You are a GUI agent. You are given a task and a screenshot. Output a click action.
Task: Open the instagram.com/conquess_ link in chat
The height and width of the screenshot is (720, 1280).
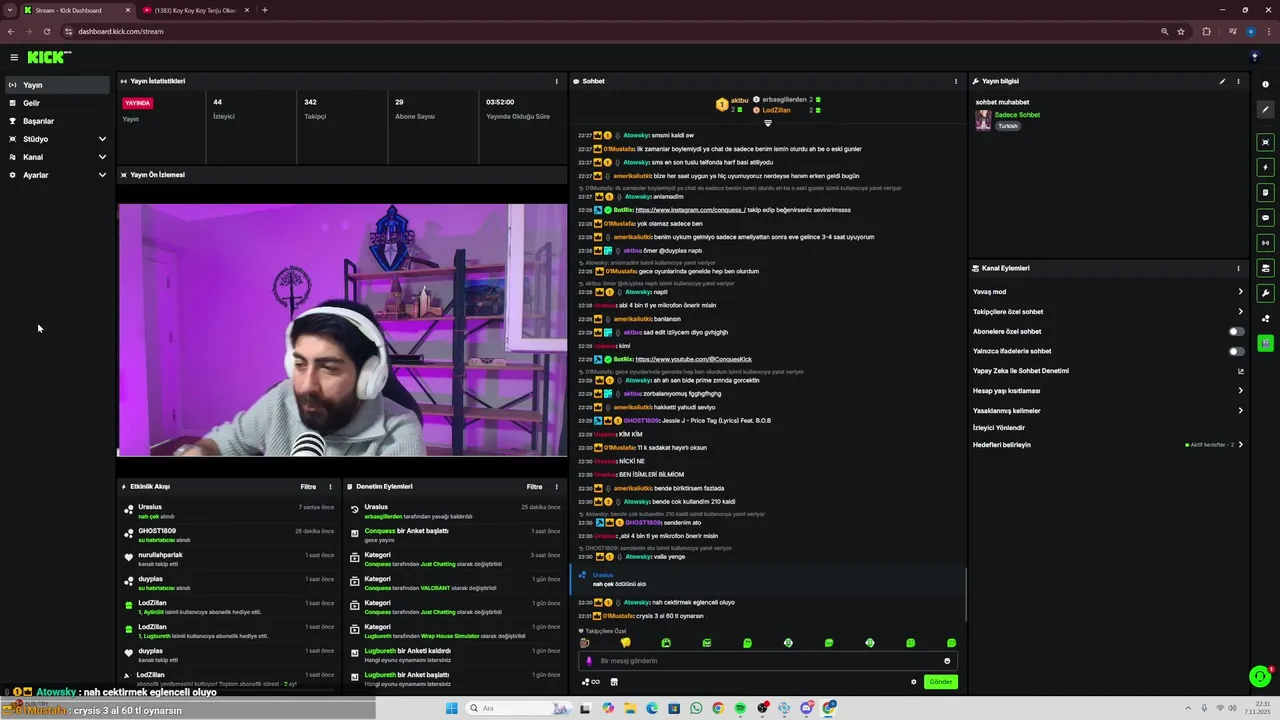pyautogui.click(x=690, y=210)
